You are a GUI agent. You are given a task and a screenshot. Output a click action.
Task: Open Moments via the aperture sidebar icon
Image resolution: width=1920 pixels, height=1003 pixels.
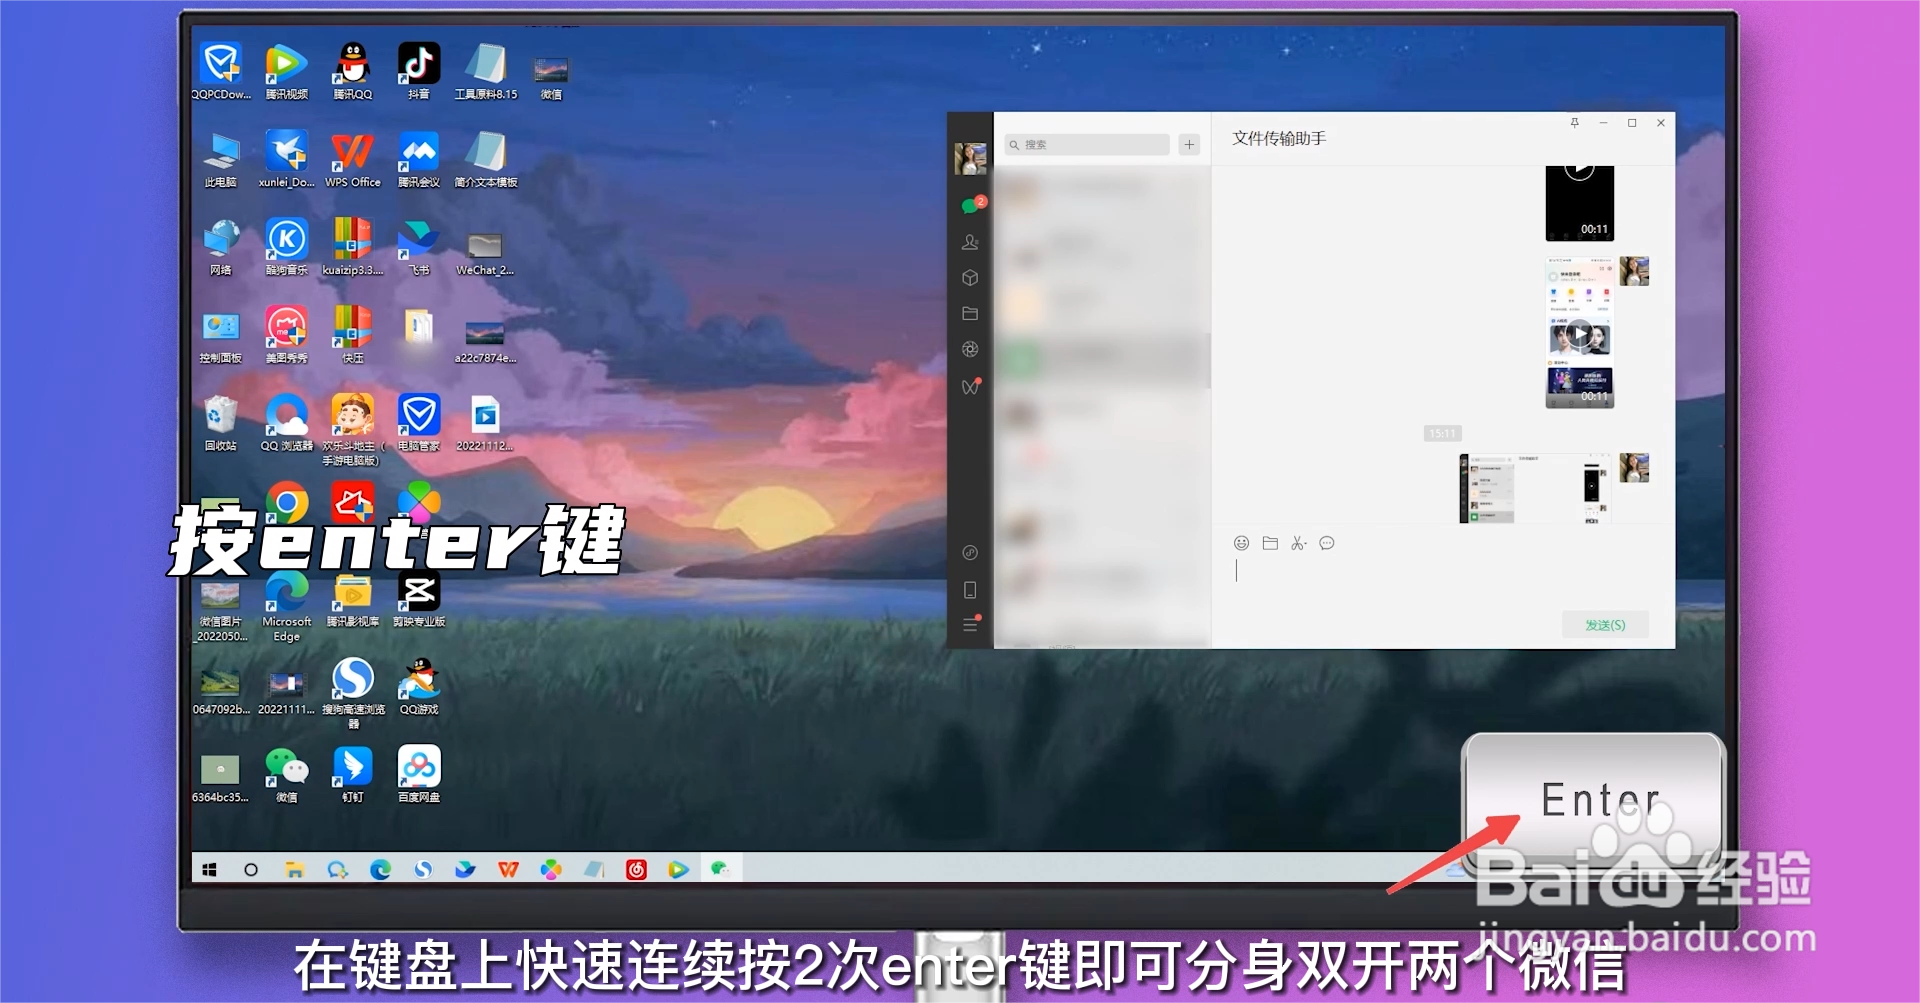pos(970,349)
